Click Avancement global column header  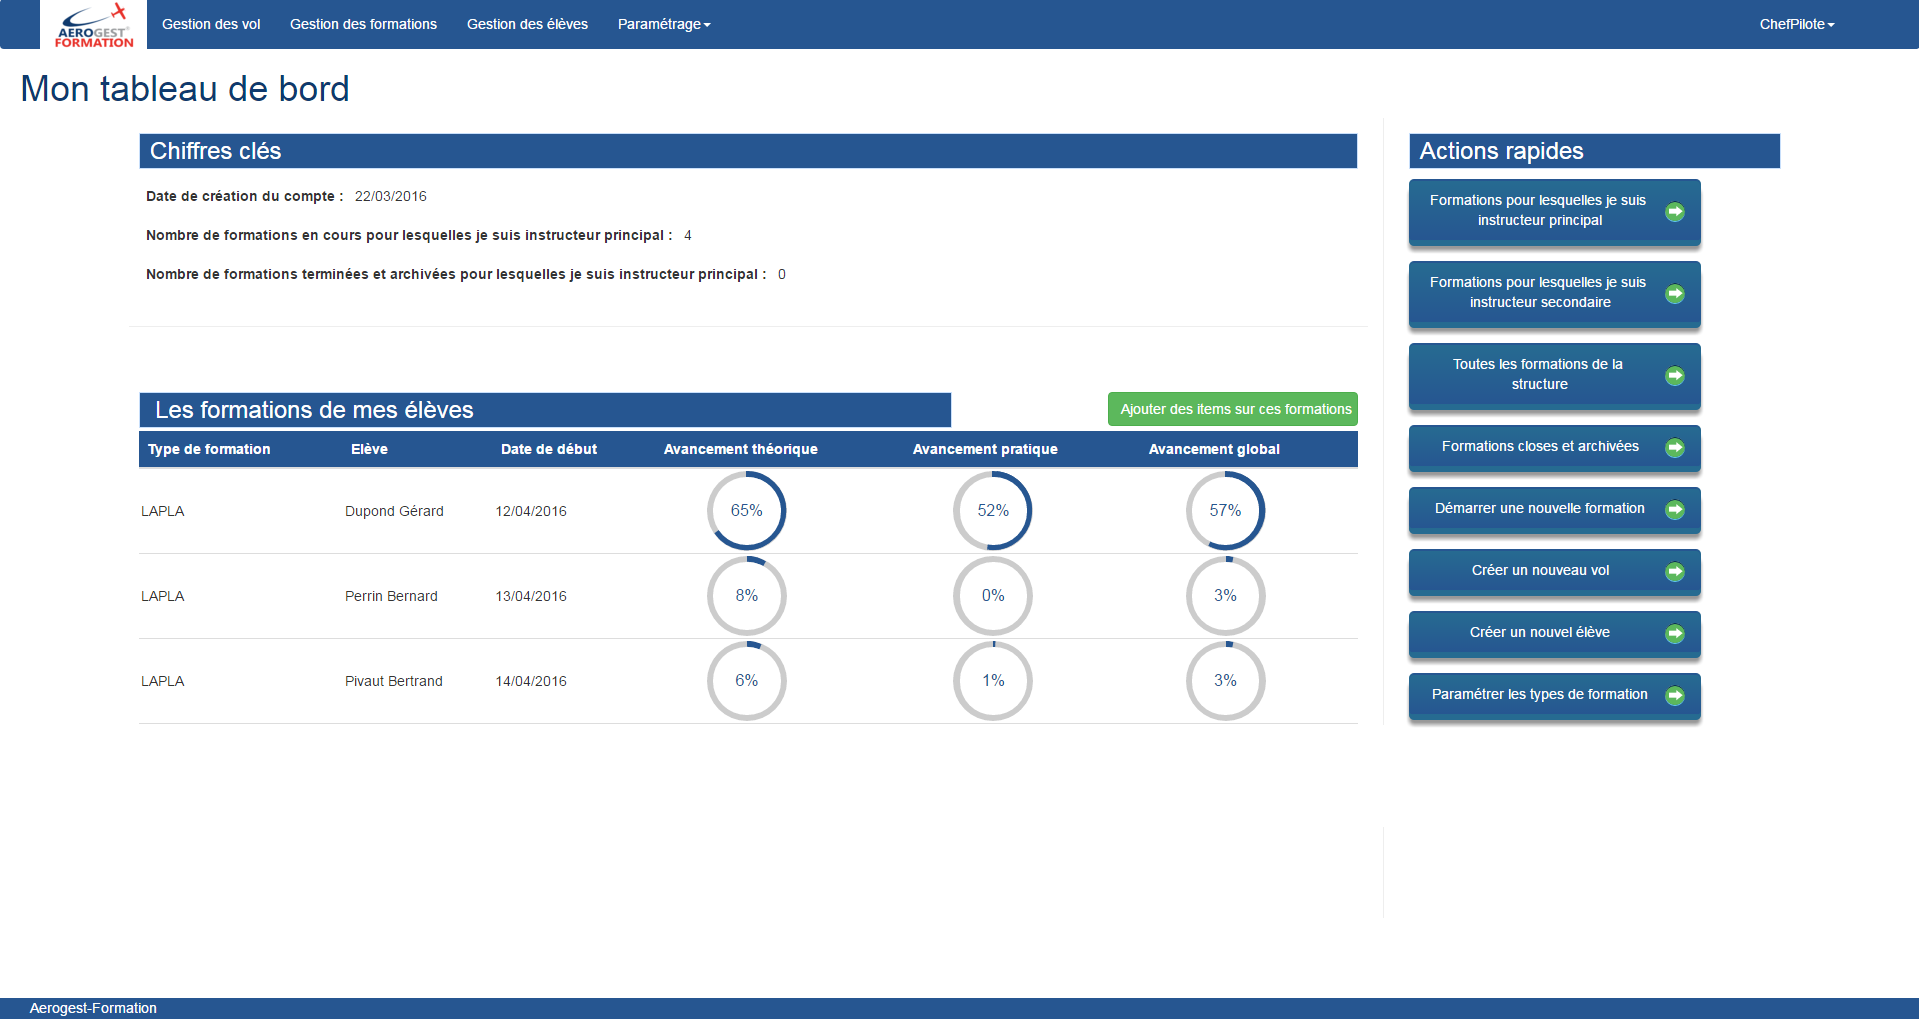[x=1214, y=449]
